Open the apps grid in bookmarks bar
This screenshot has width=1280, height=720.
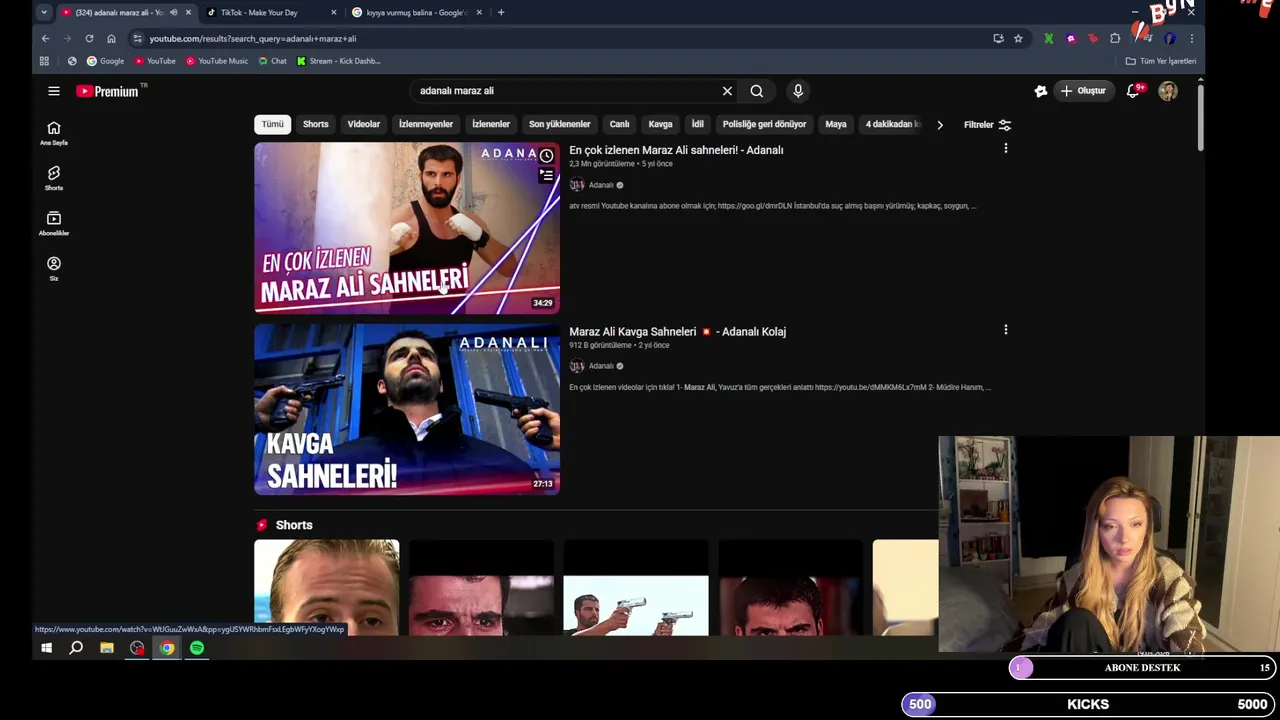click(x=44, y=61)
